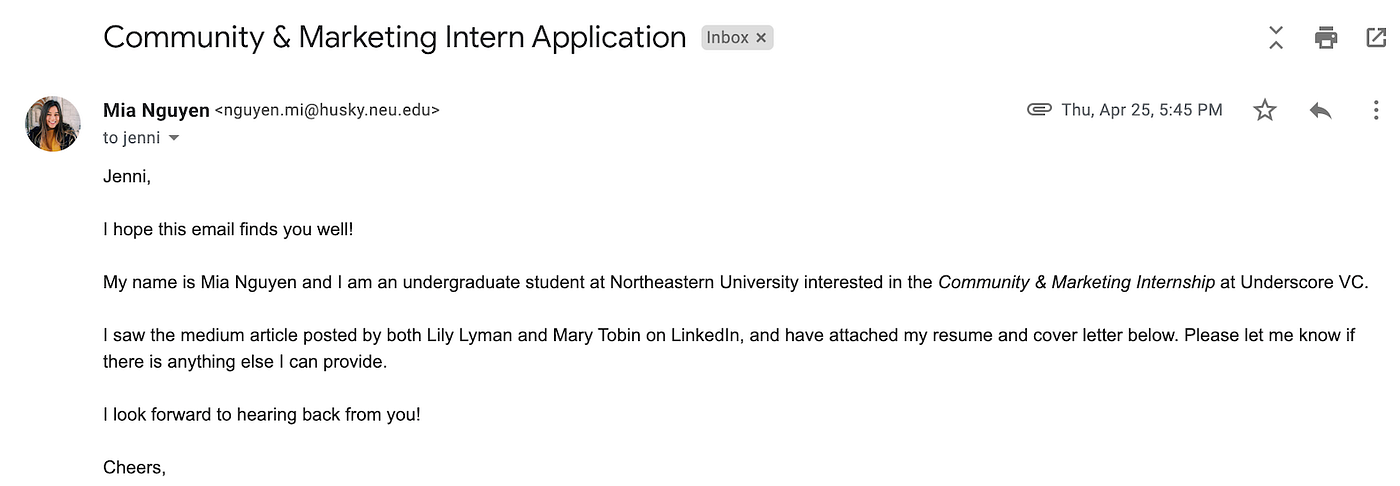Click the expand/collapse all messages icon

click(1276, 38)
